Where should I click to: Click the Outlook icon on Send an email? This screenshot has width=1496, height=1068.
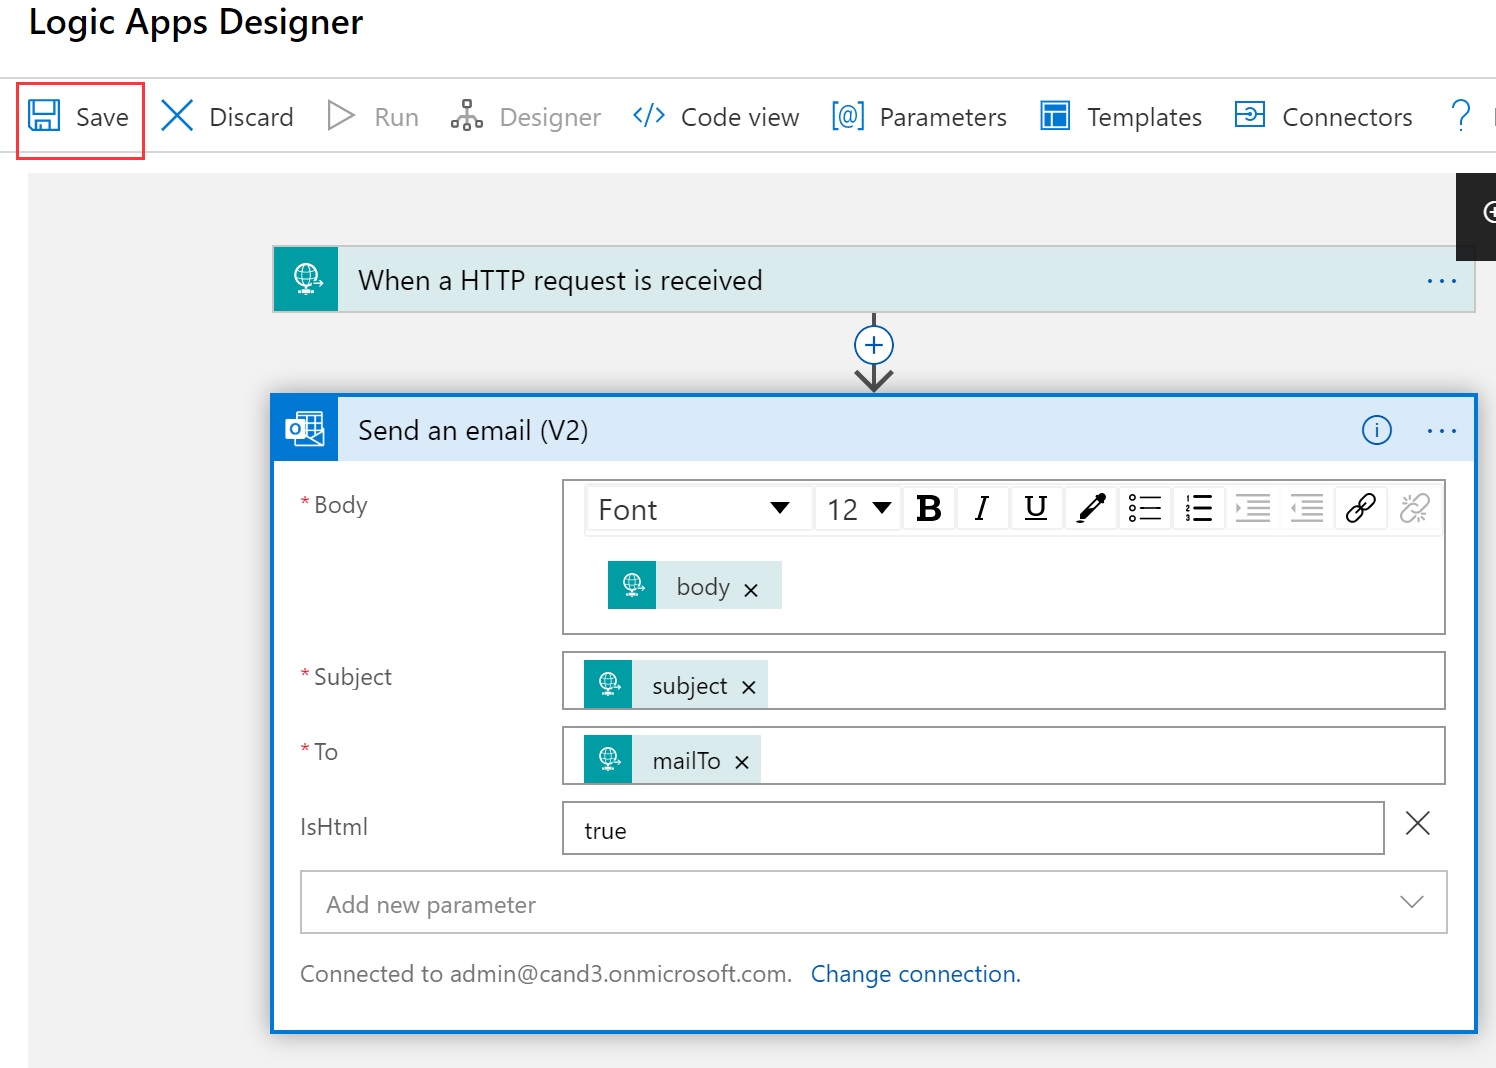305,430
